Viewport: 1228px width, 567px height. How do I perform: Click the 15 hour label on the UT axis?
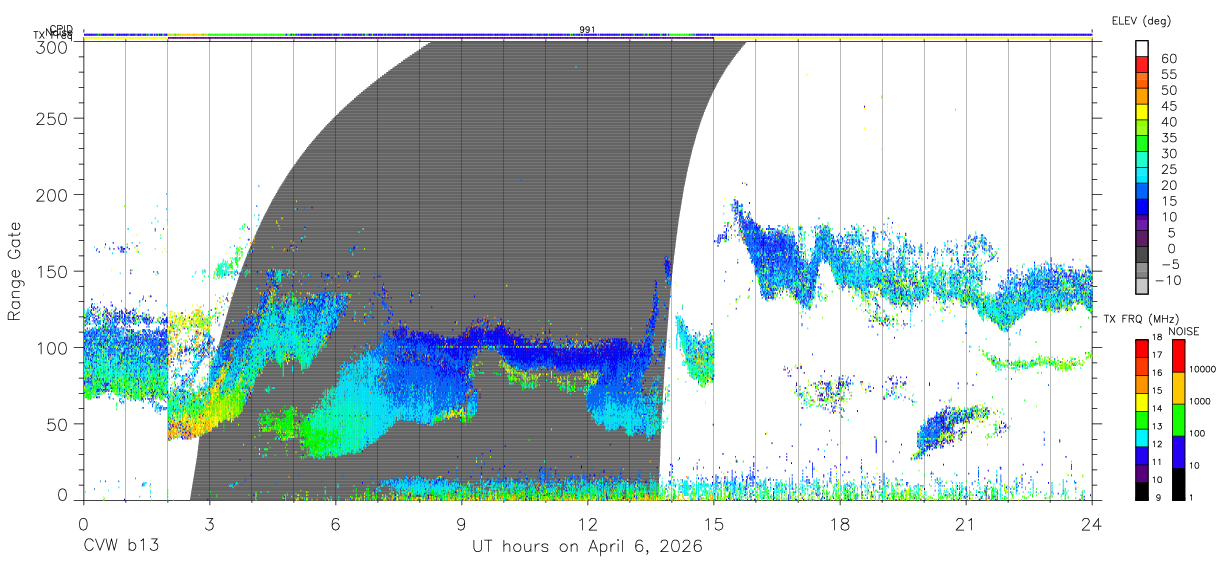point(713,524)
